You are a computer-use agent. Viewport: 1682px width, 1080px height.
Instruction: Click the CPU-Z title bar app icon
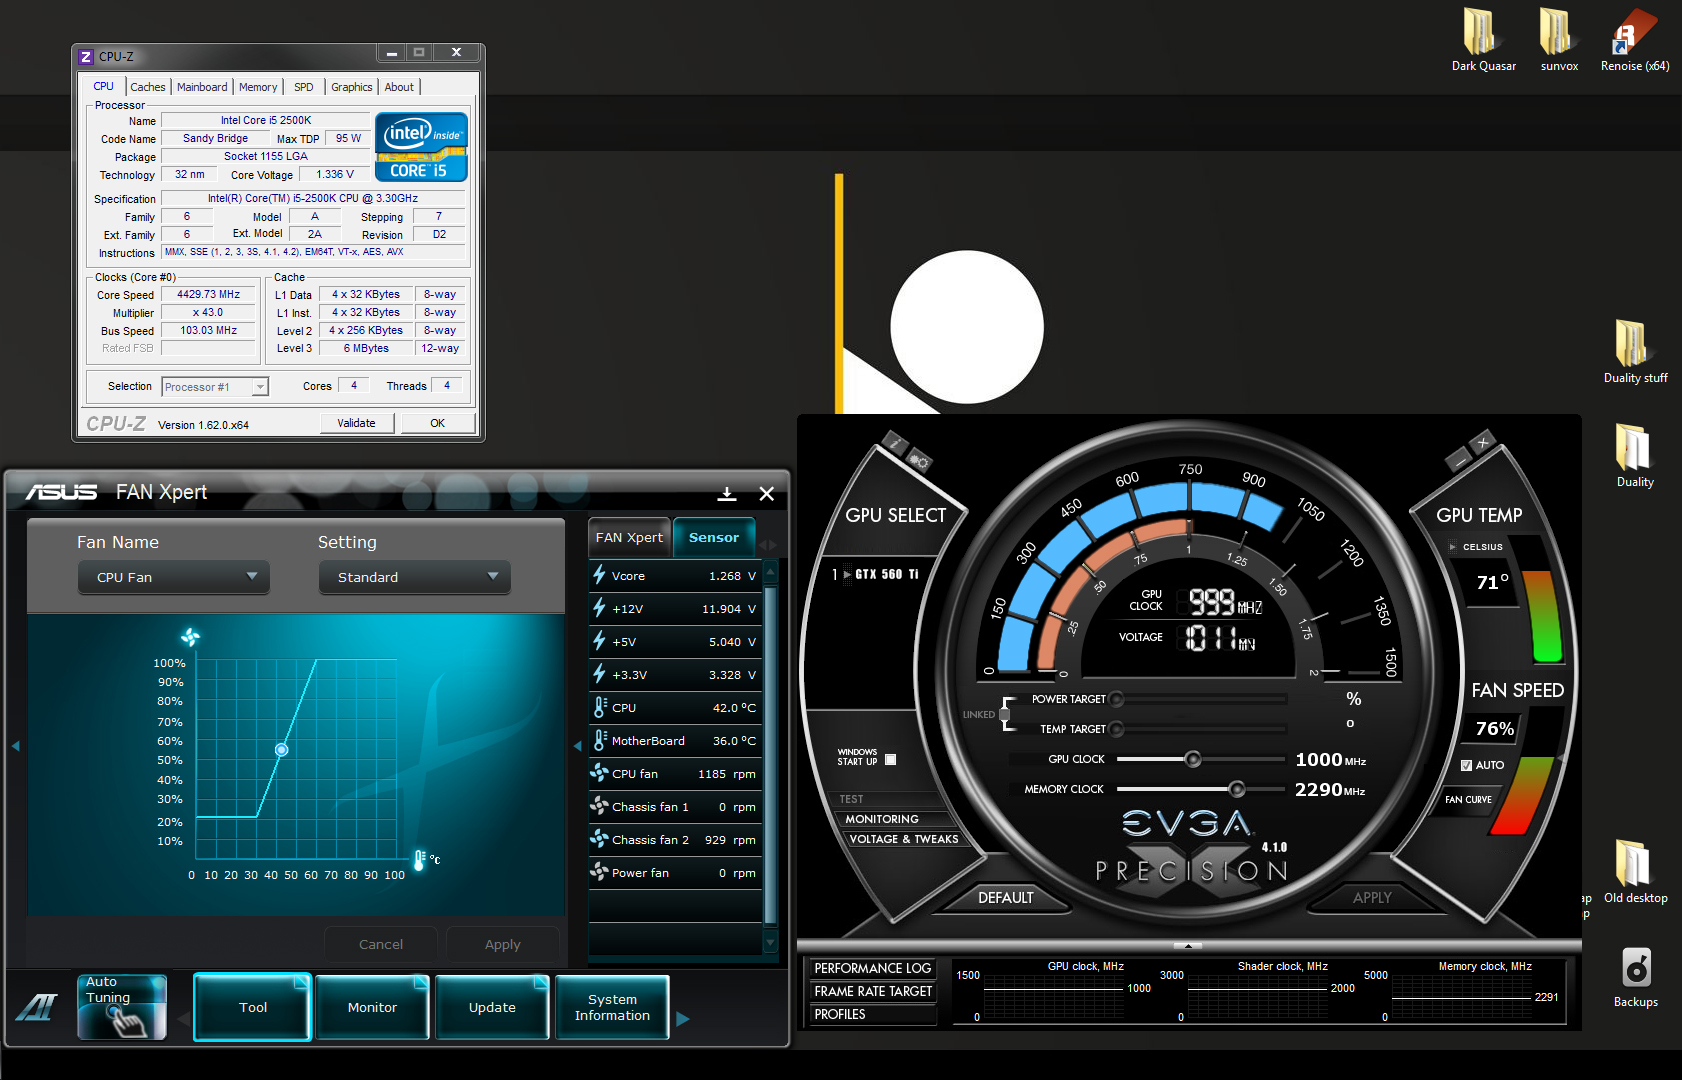click(86, 57)
